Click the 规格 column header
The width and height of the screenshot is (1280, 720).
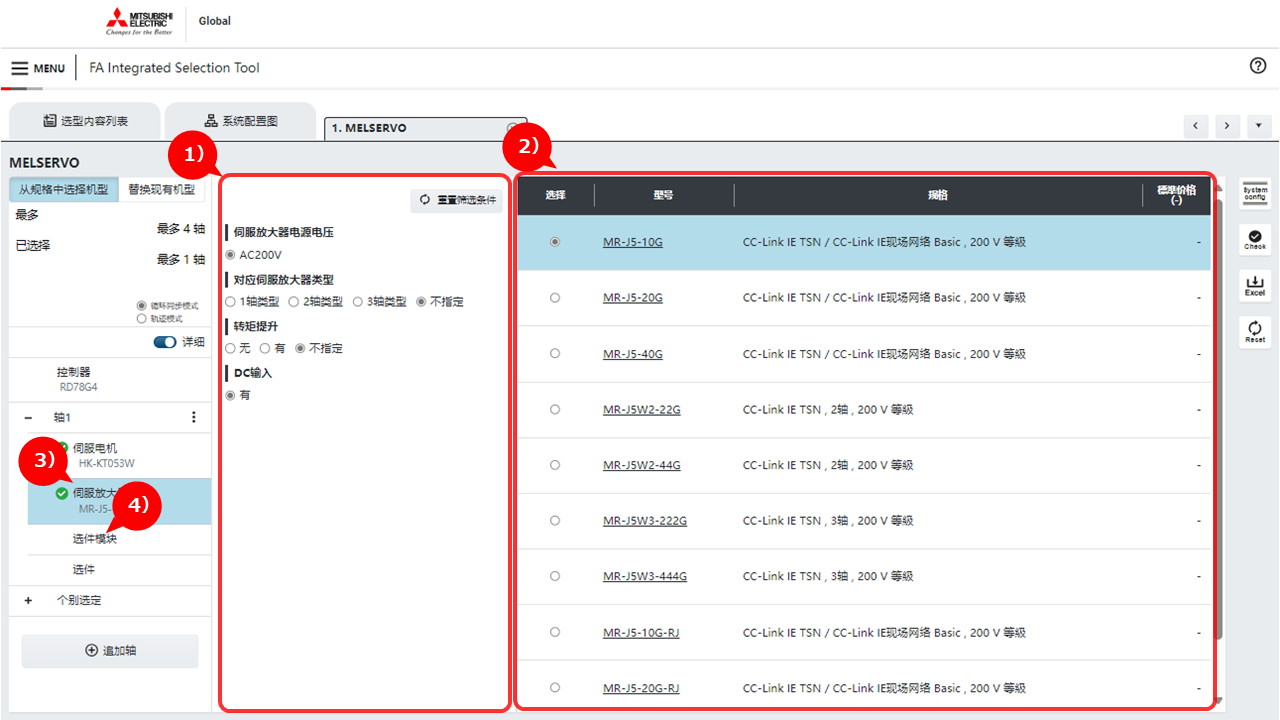(937, 195)
